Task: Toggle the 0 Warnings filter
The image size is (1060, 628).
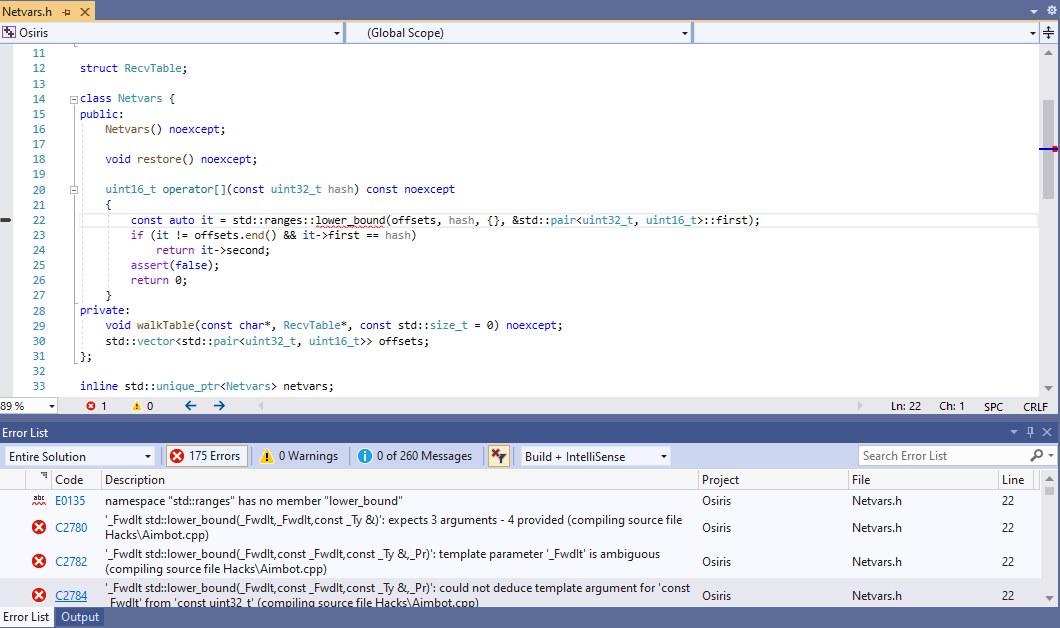Action: coord(298,455)
